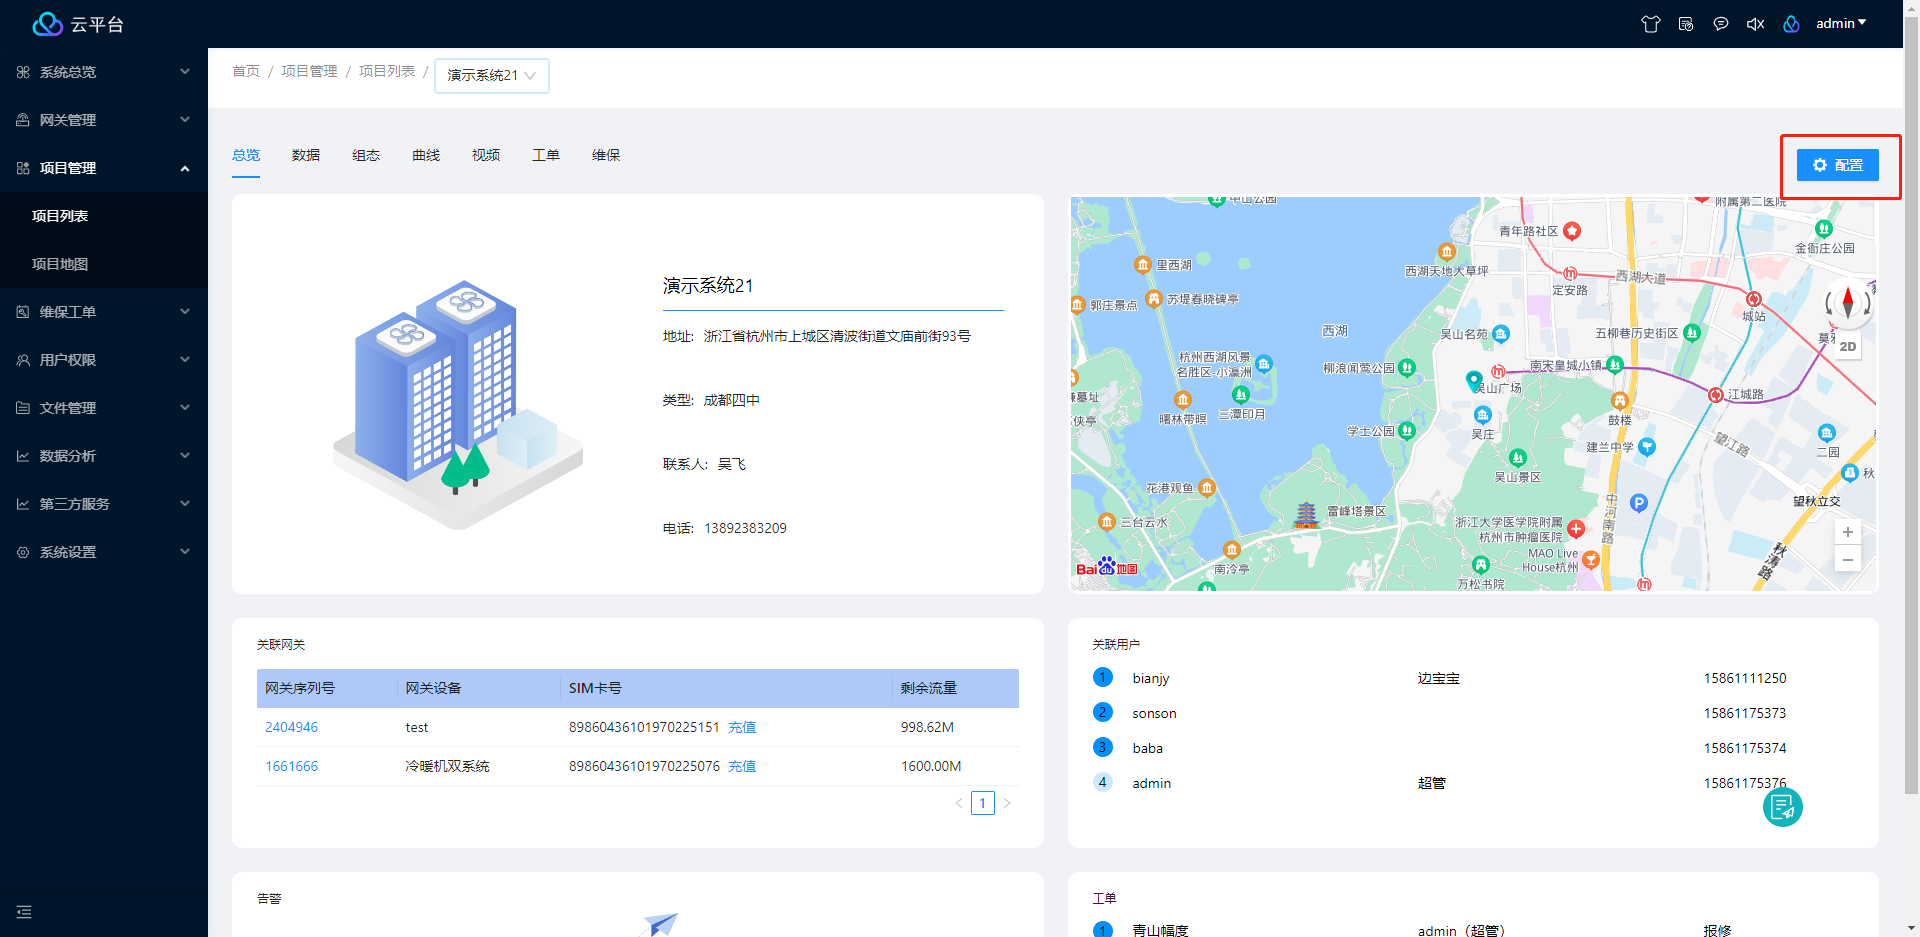Select the 总览 tab
The width and height of the screenshot is (1920, 937).
click(x=246, y=155)
